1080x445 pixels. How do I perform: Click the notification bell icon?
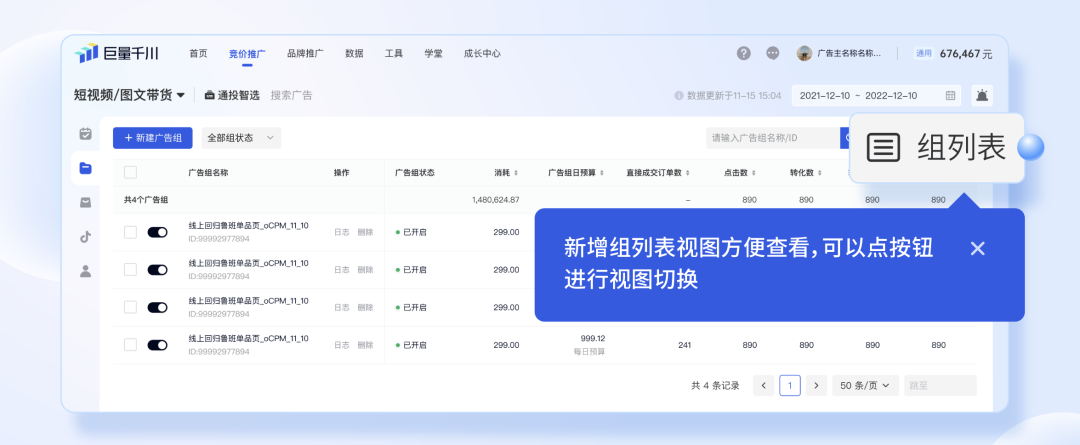tap(981, 95)
